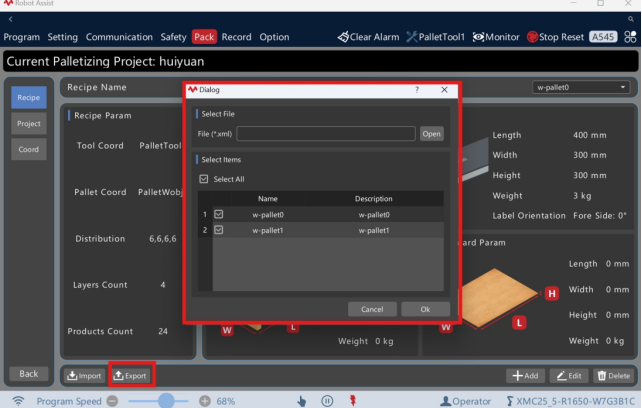Click the H dimension marker on pallet
This screenshot has height=408, width=642.
coord(552,293)
